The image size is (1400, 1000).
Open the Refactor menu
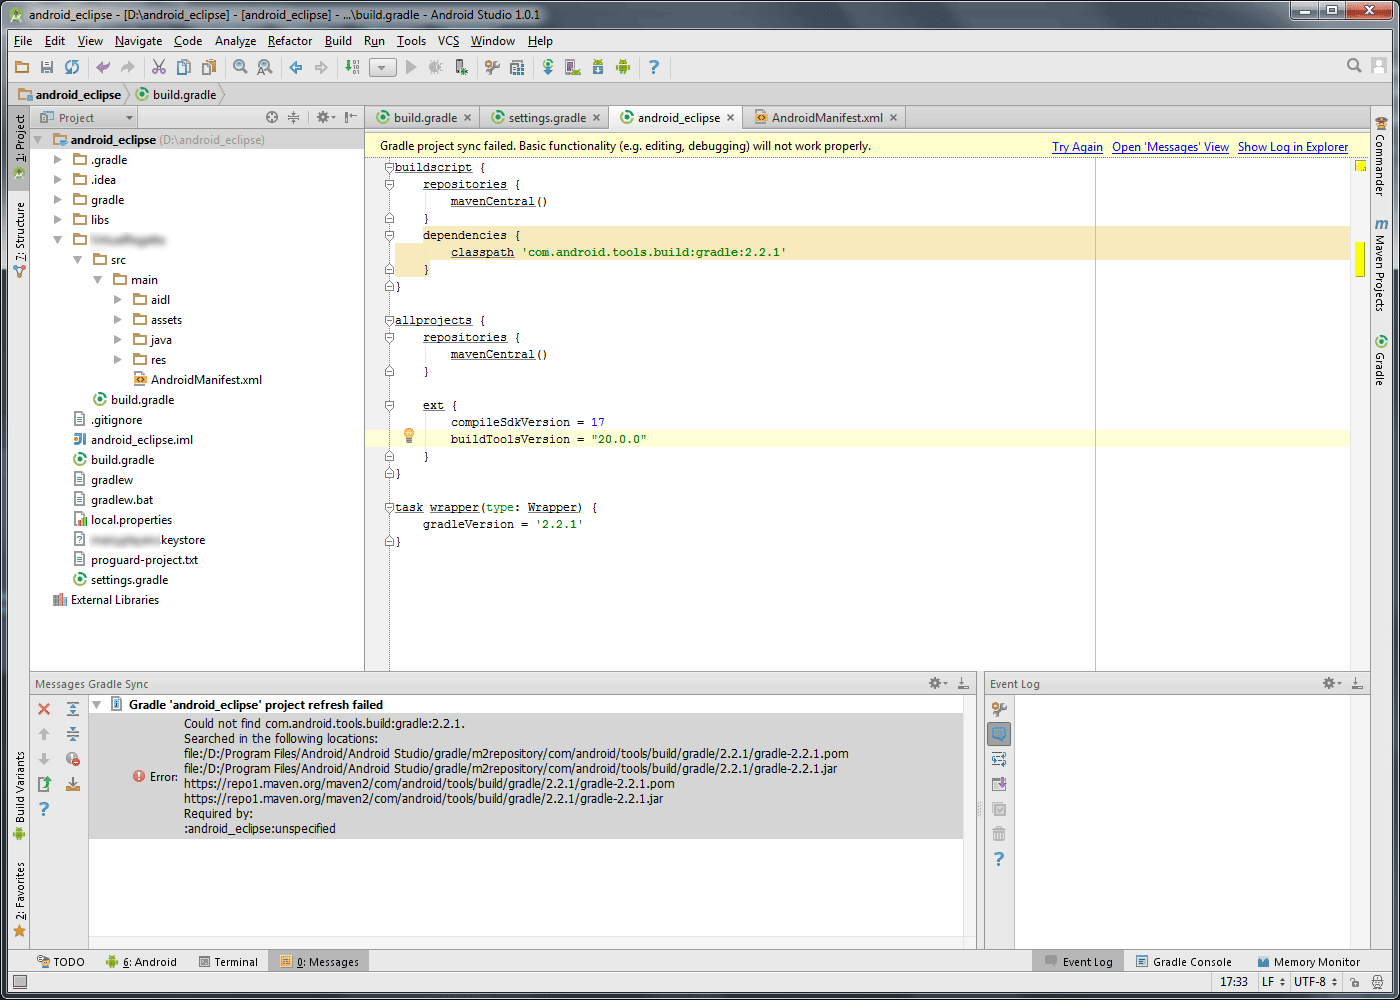click(290, 41)
